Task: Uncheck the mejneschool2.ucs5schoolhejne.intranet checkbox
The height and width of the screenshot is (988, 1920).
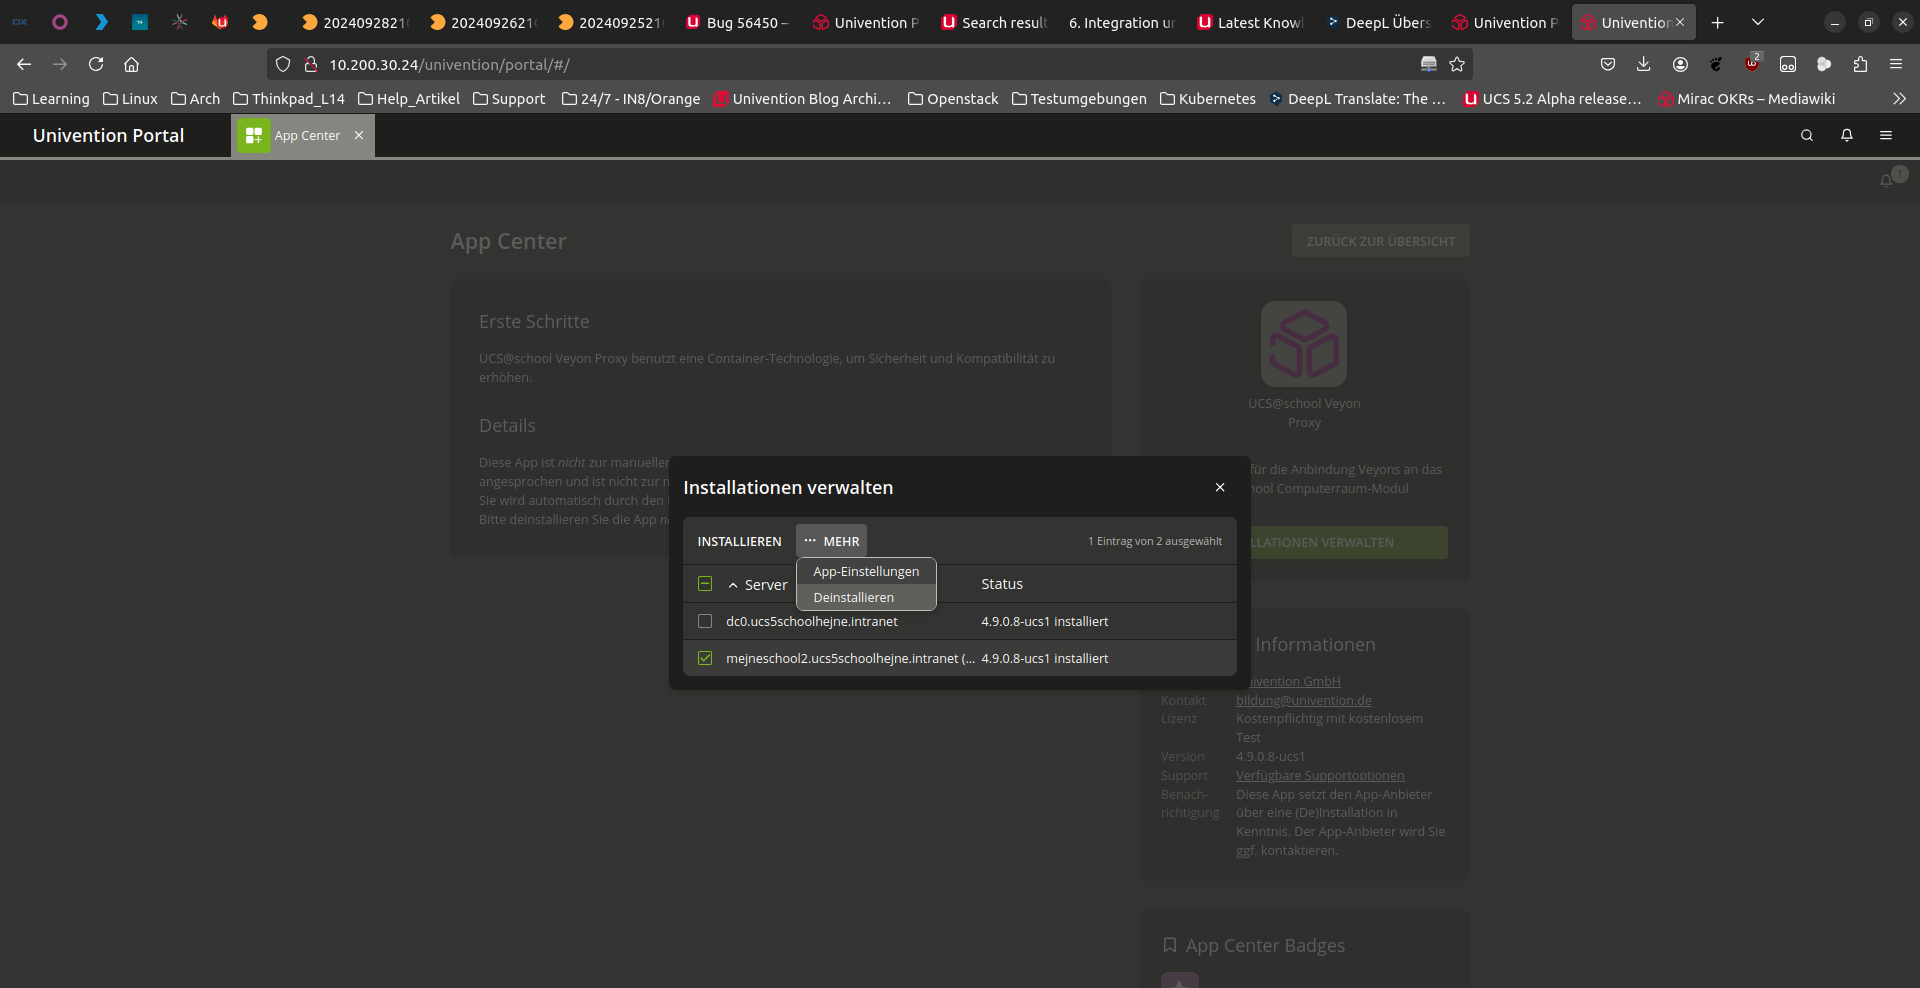Action: (705, 658)
